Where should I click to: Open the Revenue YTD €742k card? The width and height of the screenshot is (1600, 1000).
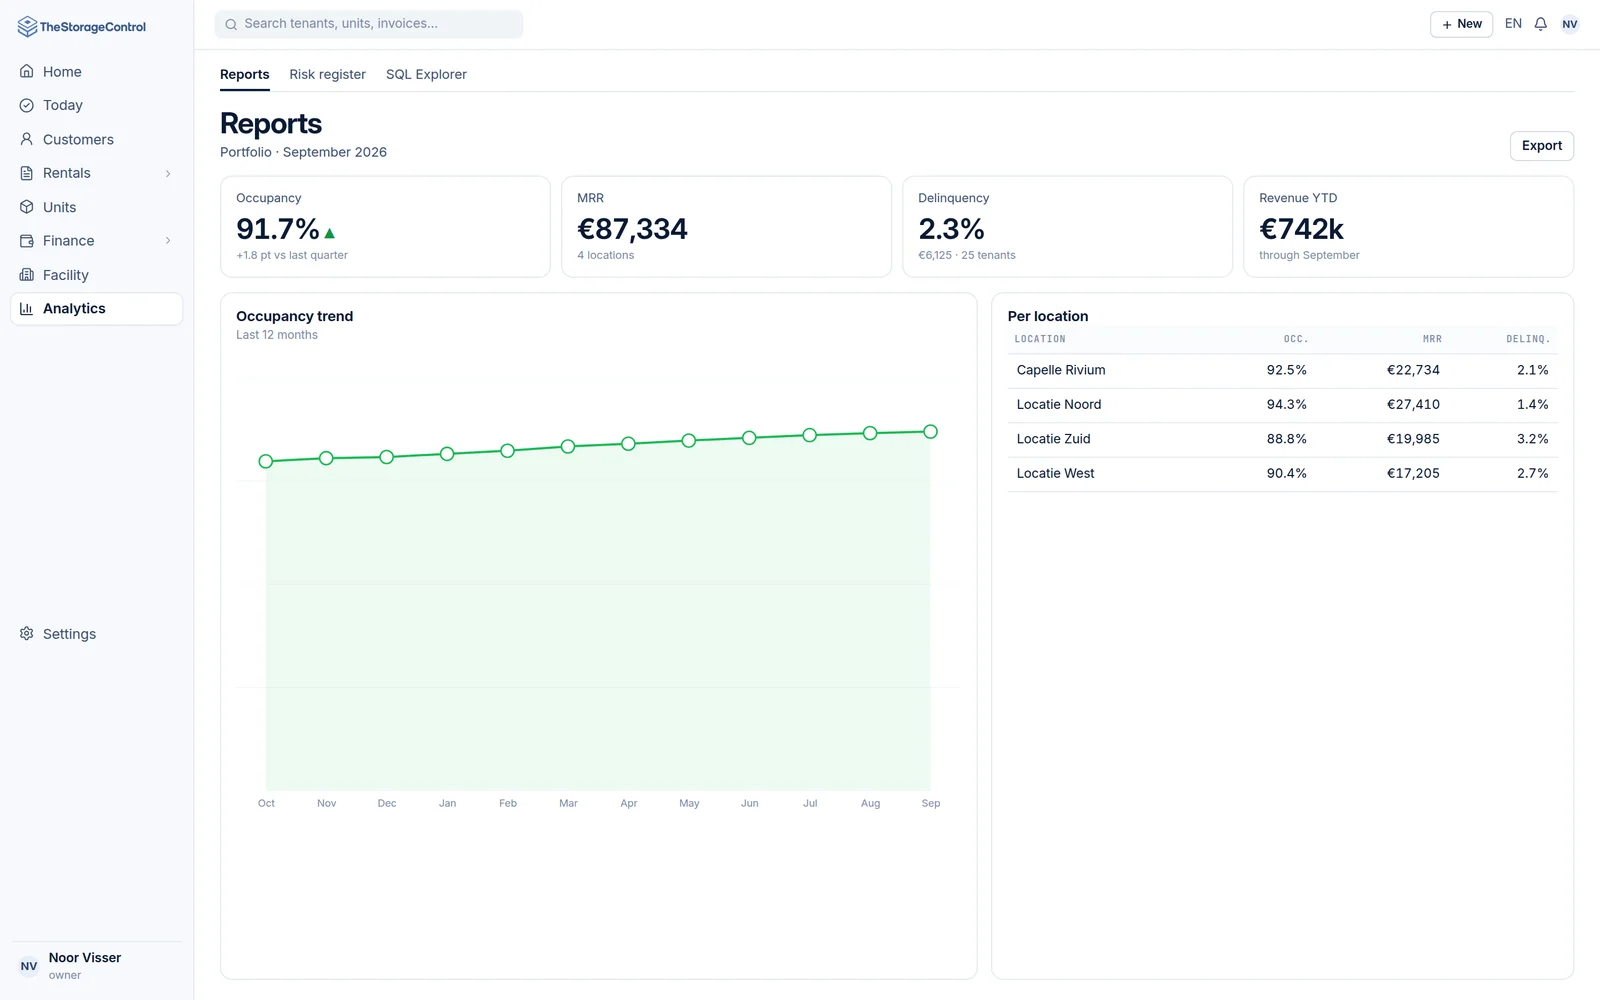1408,227
